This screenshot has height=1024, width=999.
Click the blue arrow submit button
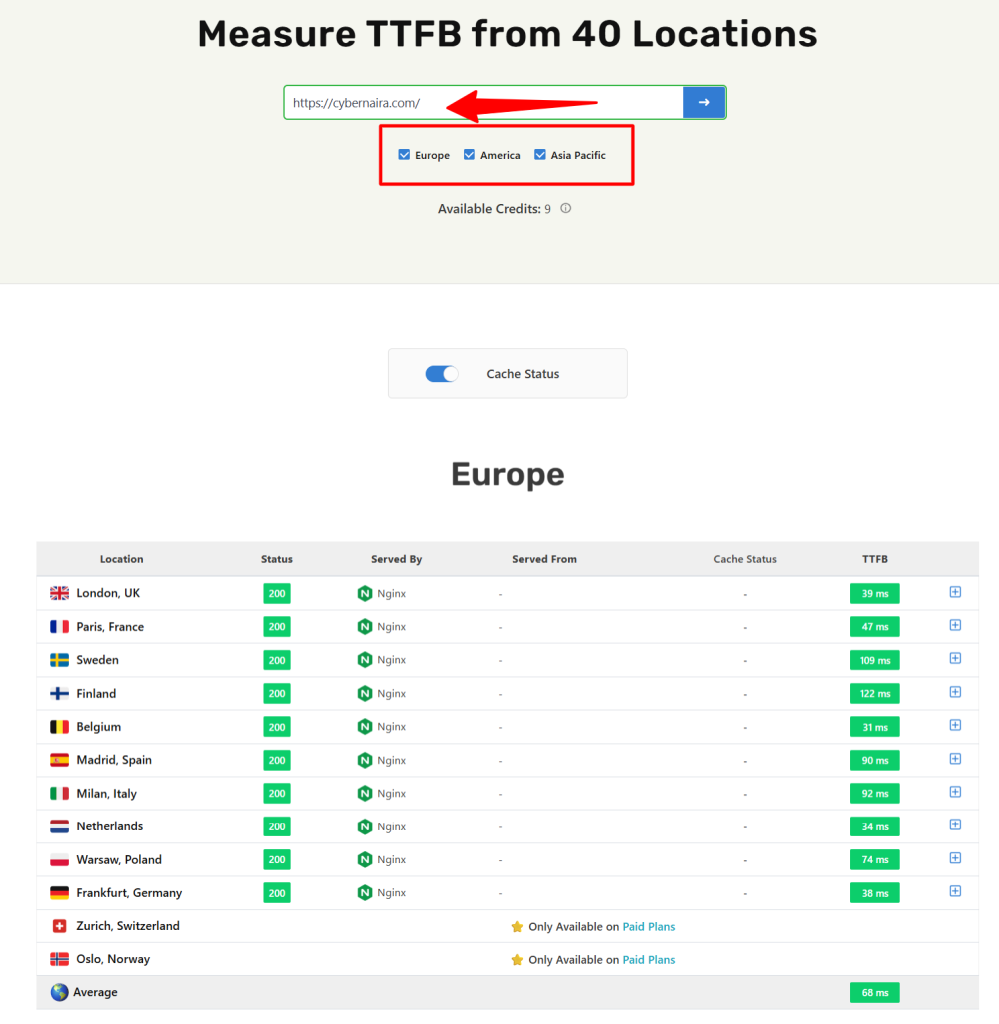click(x=704, y=102)
